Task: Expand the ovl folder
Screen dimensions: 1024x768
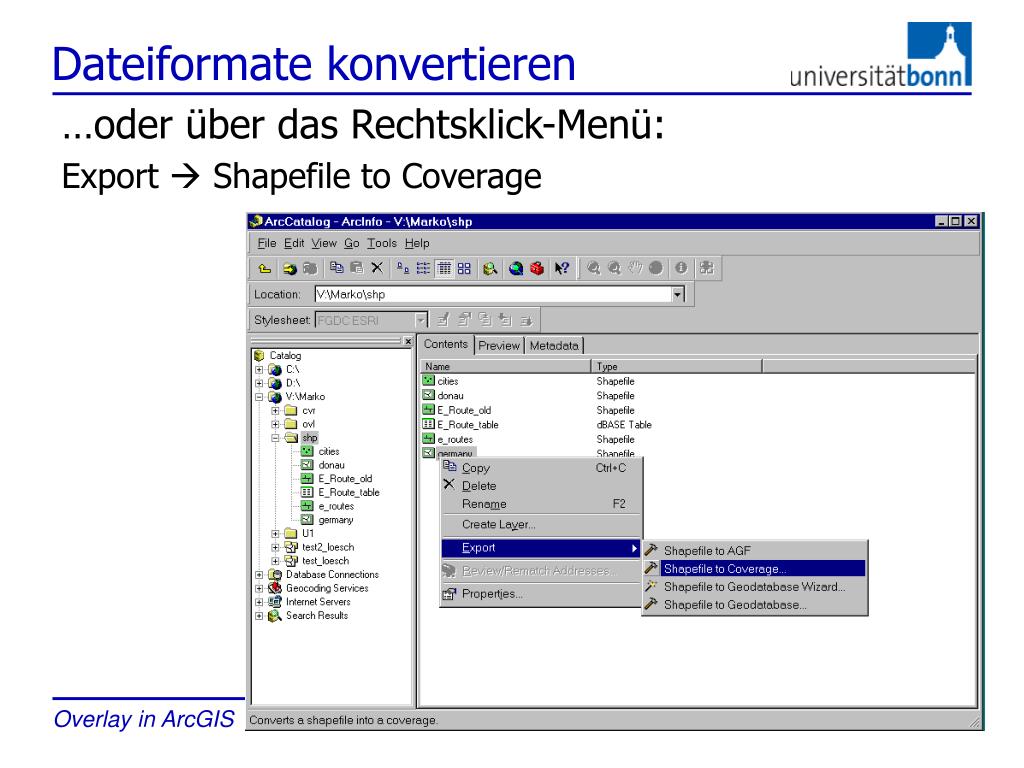Action: click(276, 424)
